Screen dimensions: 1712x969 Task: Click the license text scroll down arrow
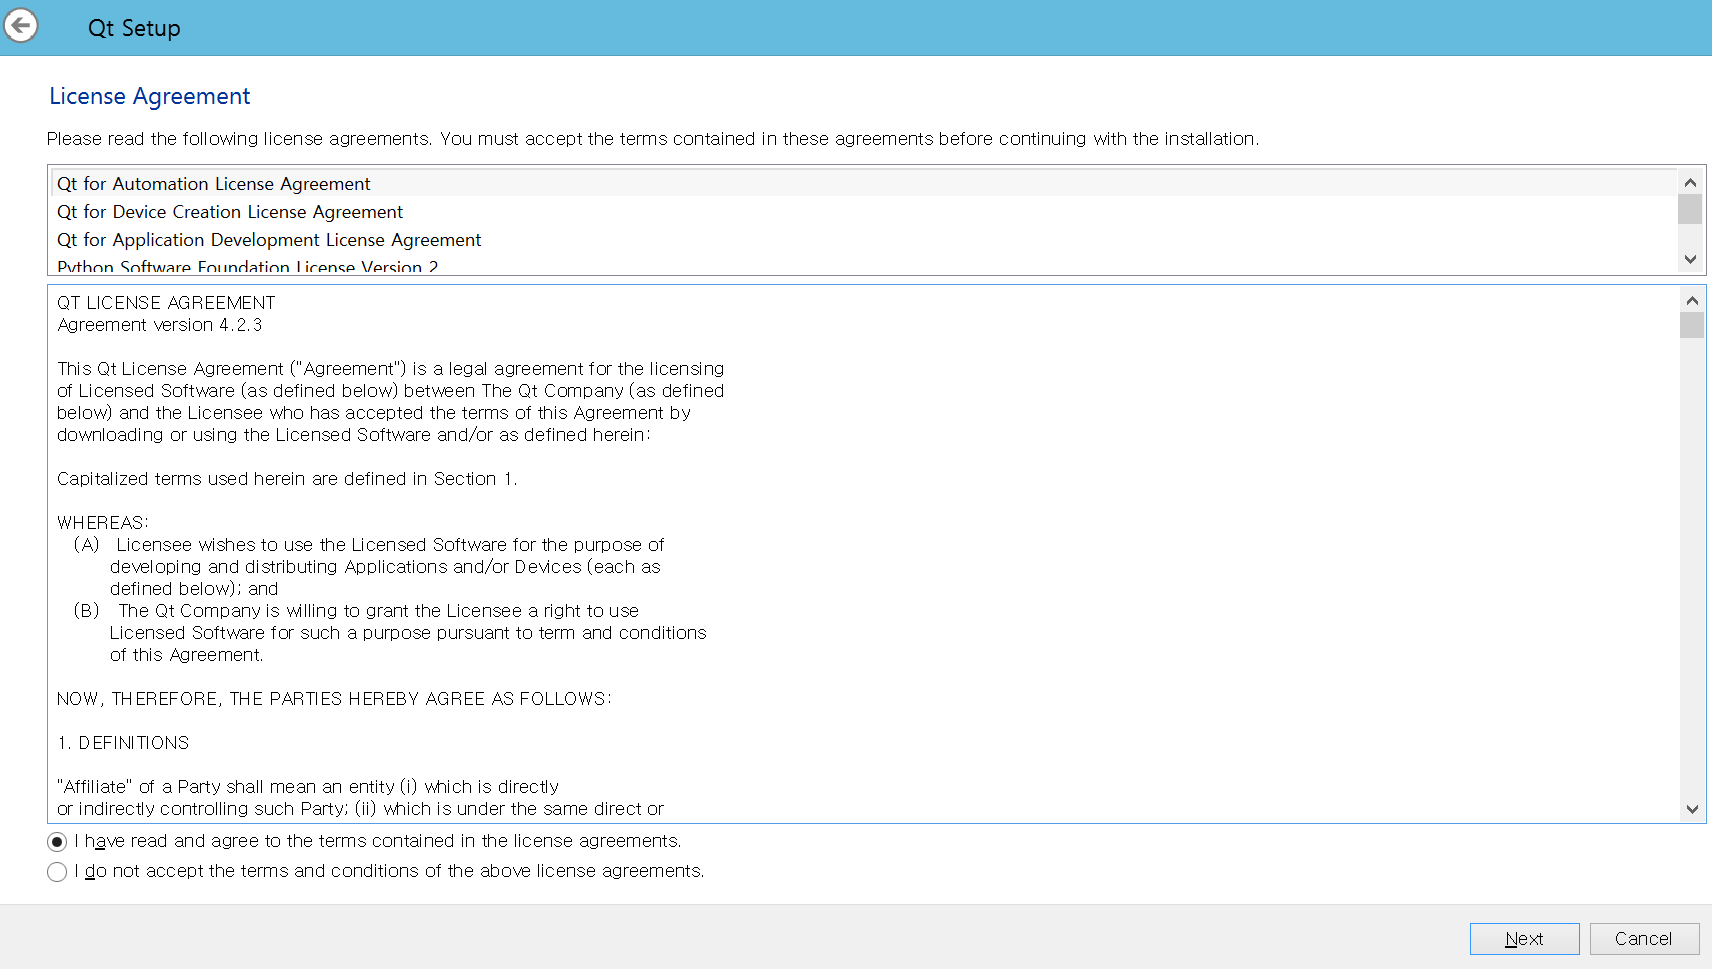click(x=1692, y=809)
